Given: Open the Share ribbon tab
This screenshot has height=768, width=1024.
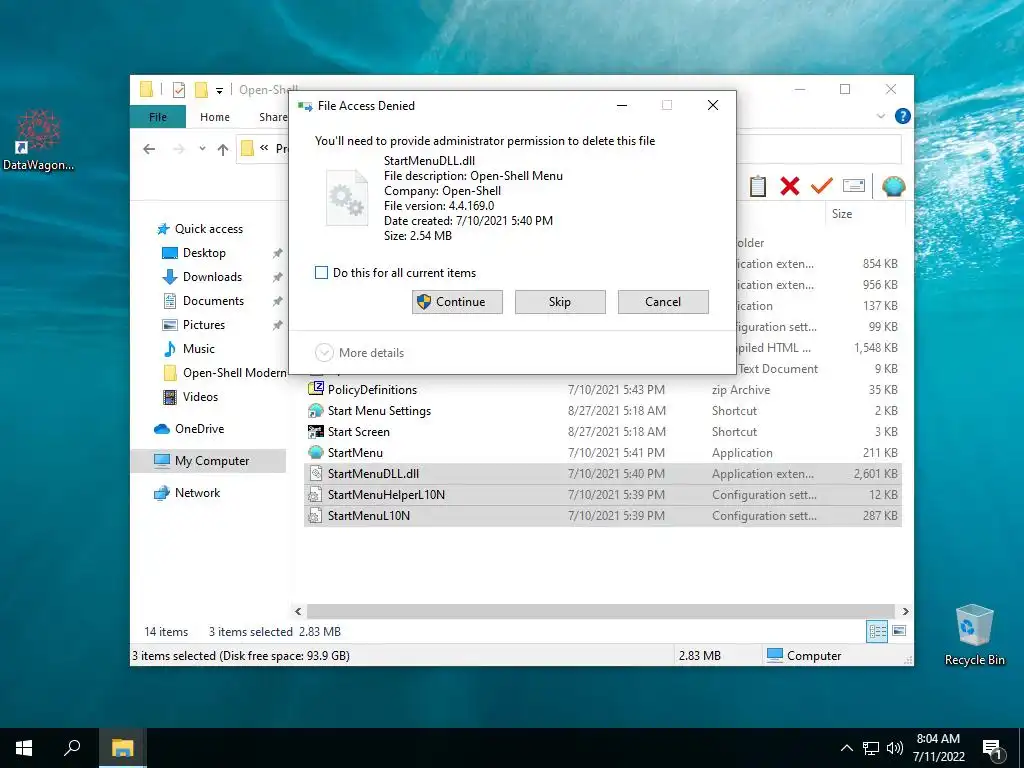Looking at the screenshot, I should point(273,117).
